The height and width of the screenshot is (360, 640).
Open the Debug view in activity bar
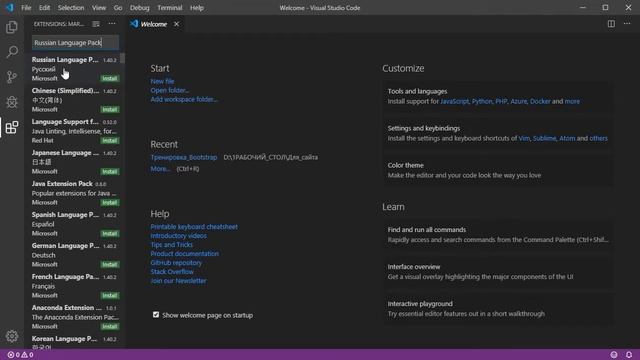click(x=12, y=102)
